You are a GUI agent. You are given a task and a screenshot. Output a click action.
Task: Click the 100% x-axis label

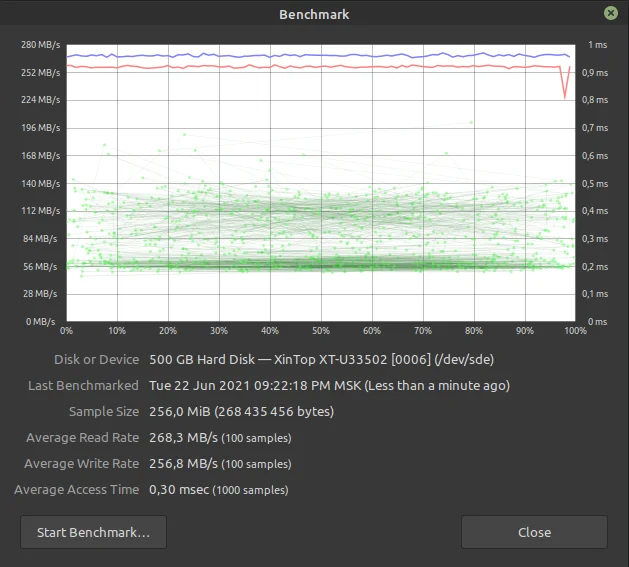[x=575, y=331]
